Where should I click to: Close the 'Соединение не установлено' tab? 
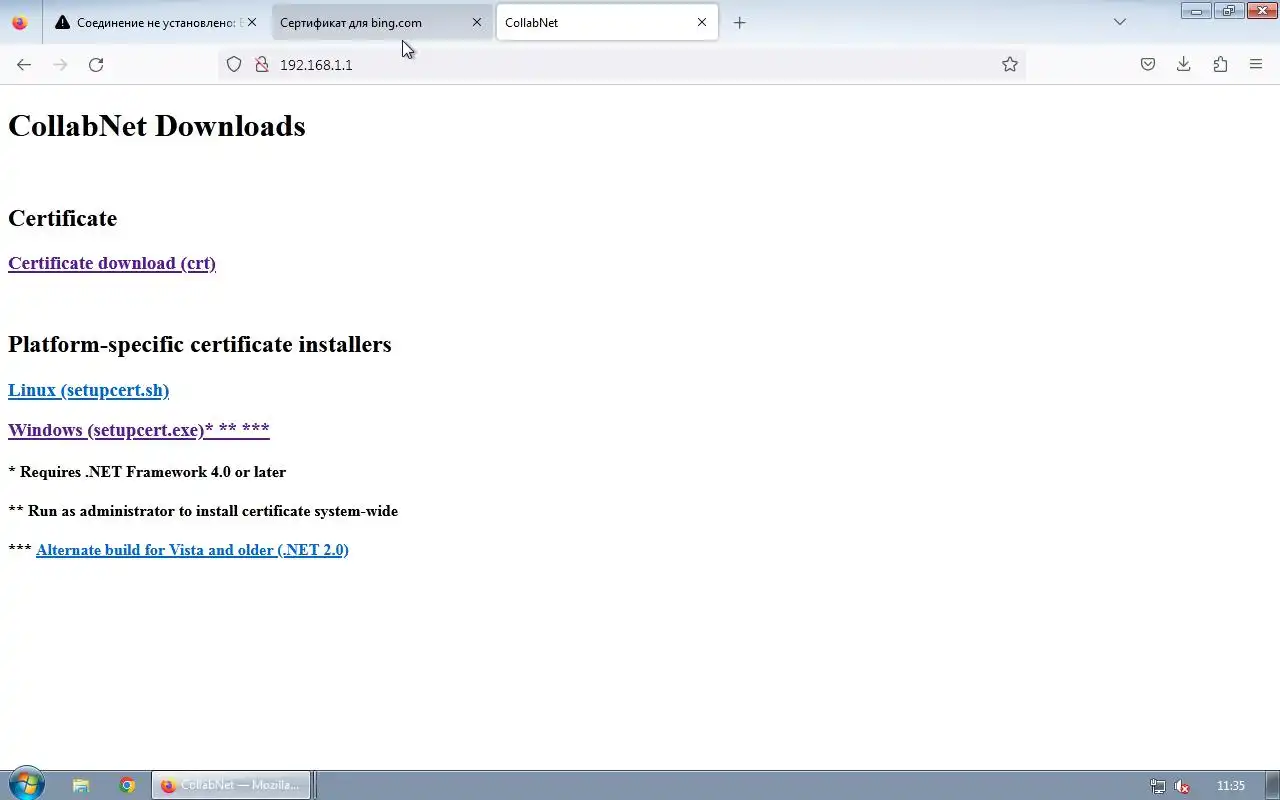click(x=252, y=22)
